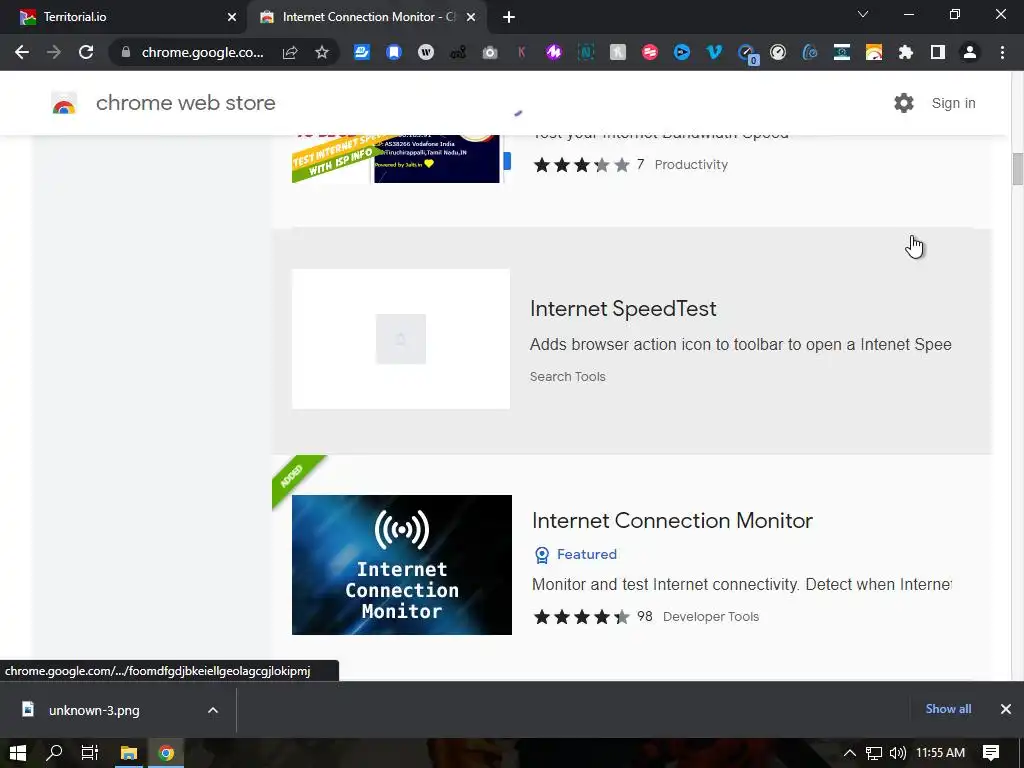Click the network icon in system tray
Image resolution: width=1024 pixels, height=768 pixels.
pyautogui.click(x=874, y=753)
